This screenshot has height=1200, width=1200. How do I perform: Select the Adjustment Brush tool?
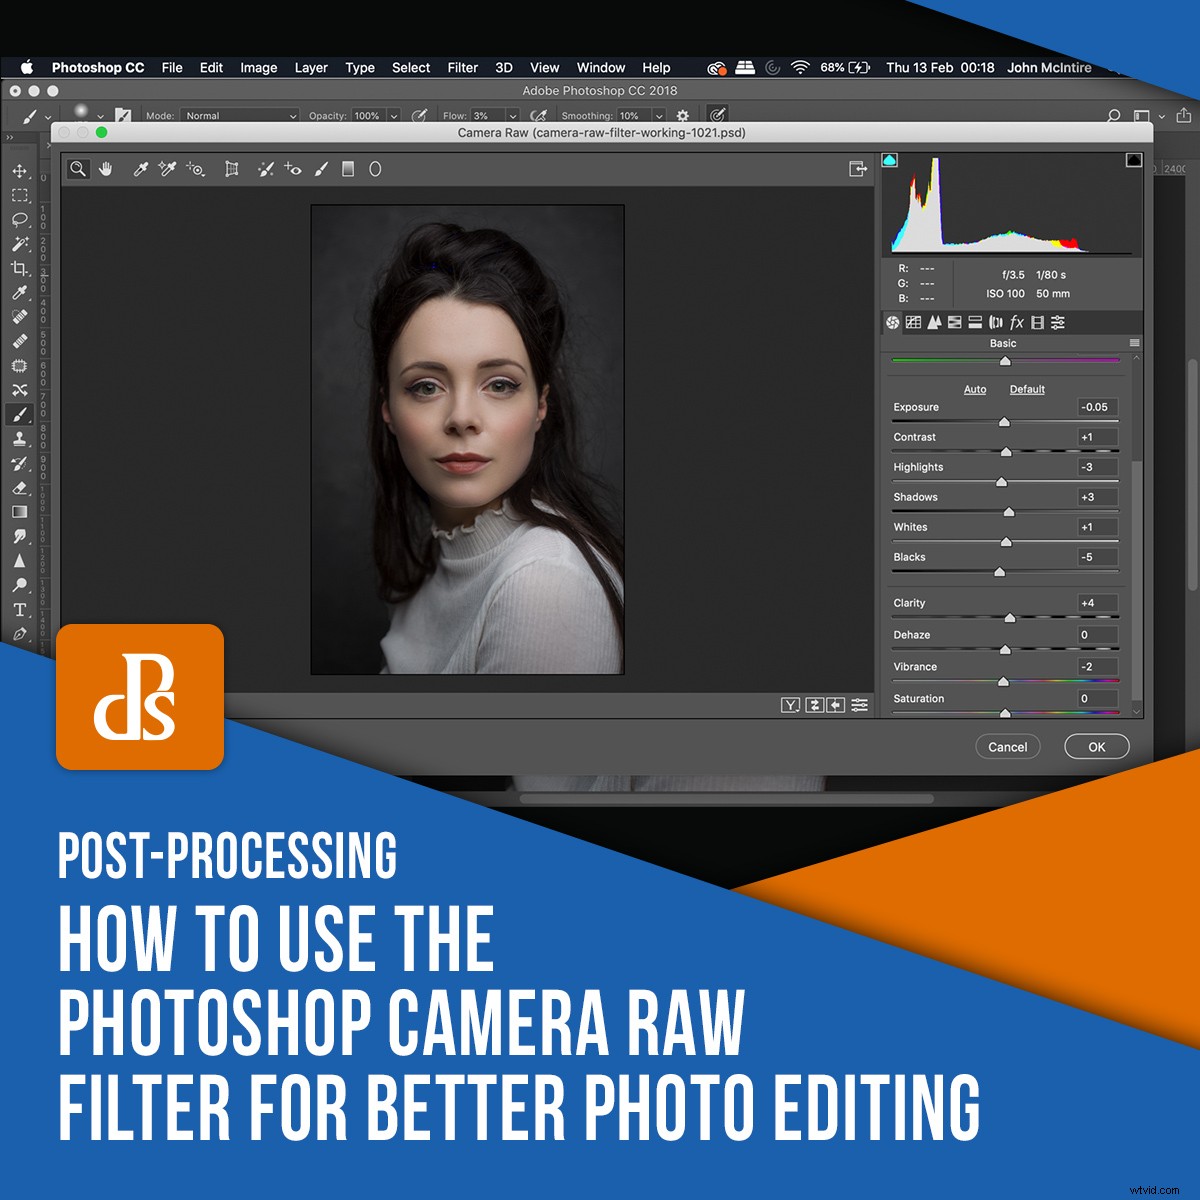tap(320, 169)
